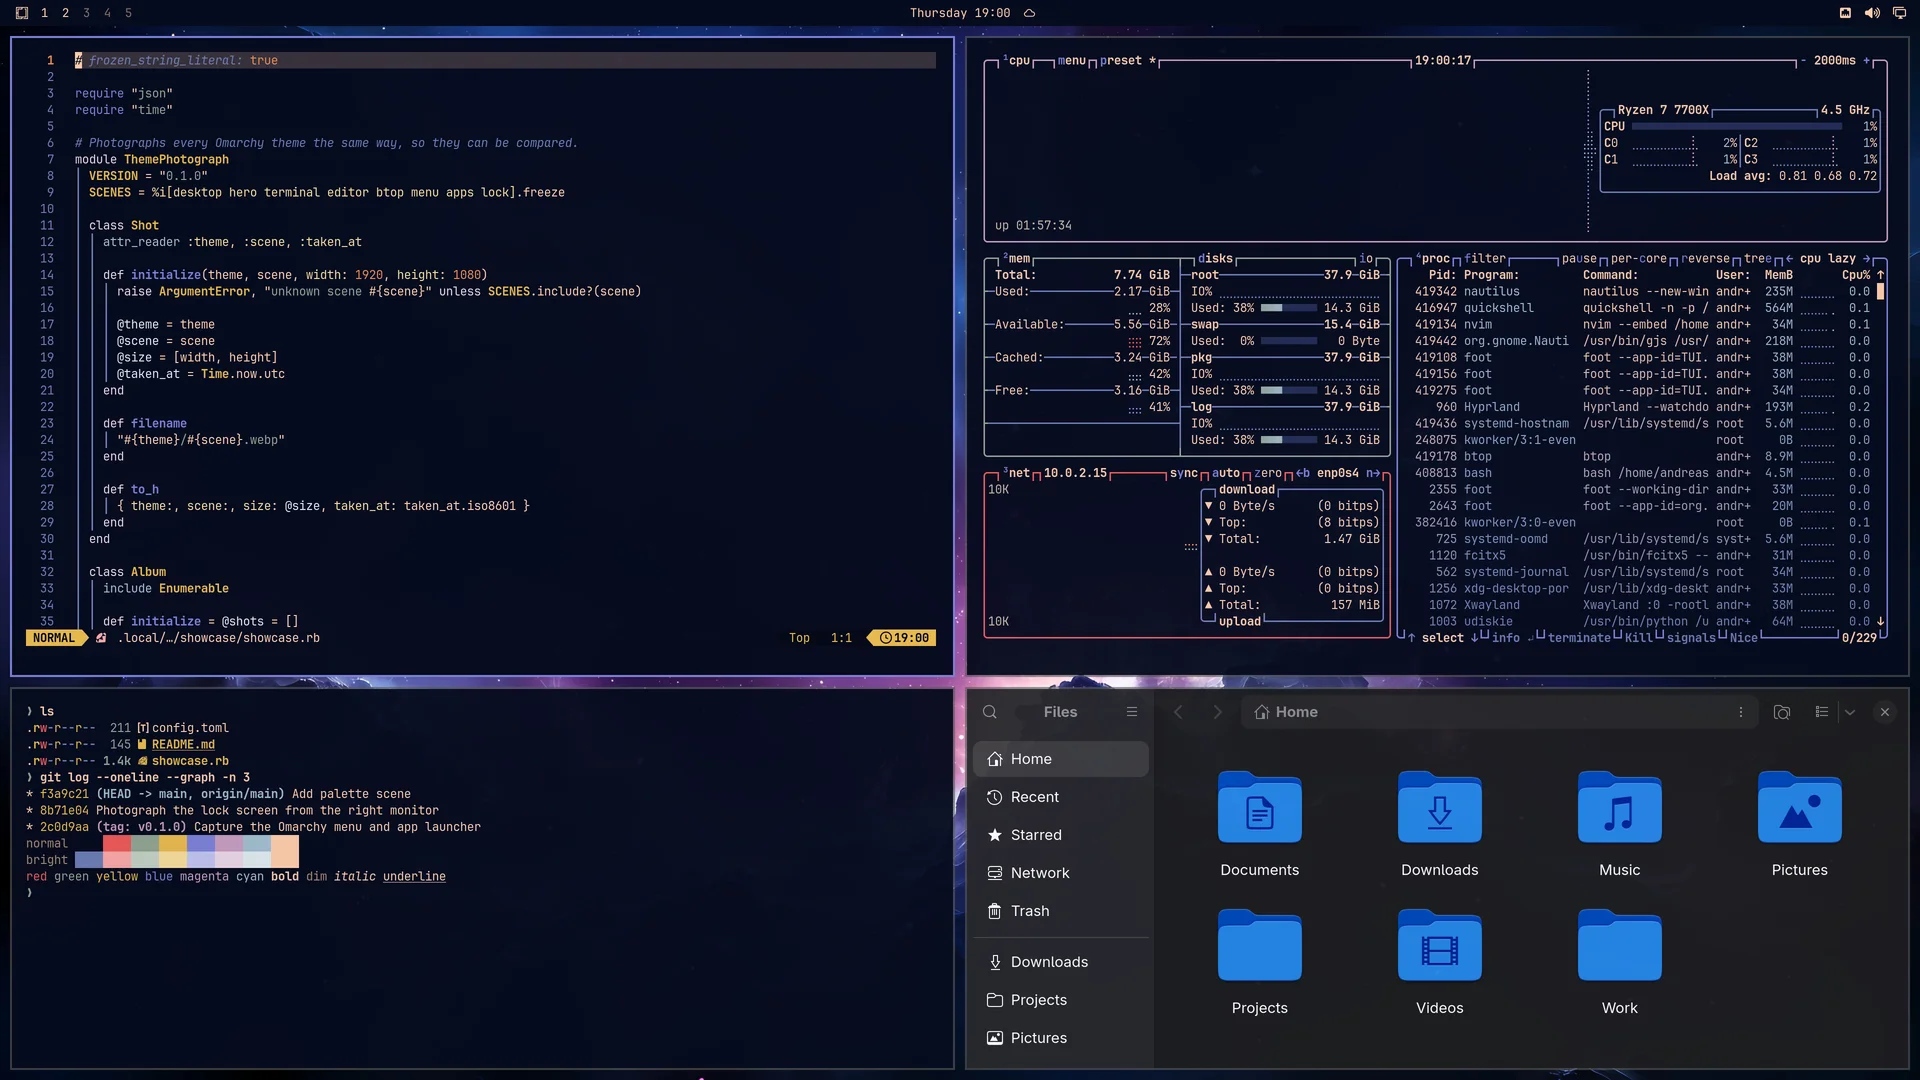Open the Home path bar kebab menu
Screen dimensions: 1920x1080
[x=1740, y=712]
